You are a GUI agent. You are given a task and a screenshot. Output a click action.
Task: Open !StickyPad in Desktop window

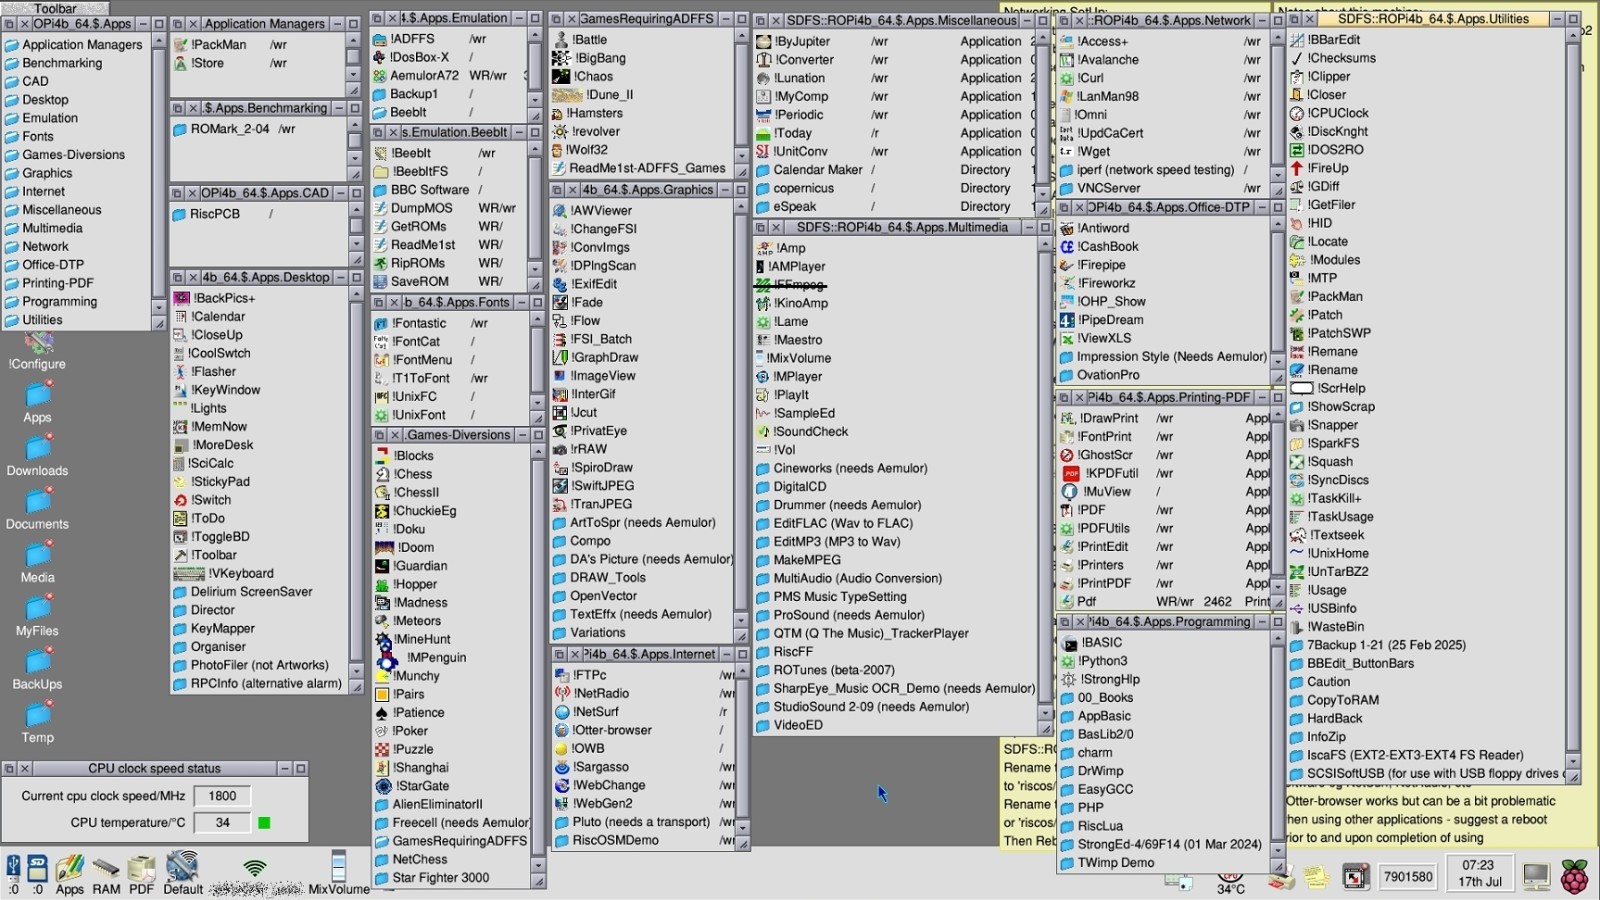(211, 482)
